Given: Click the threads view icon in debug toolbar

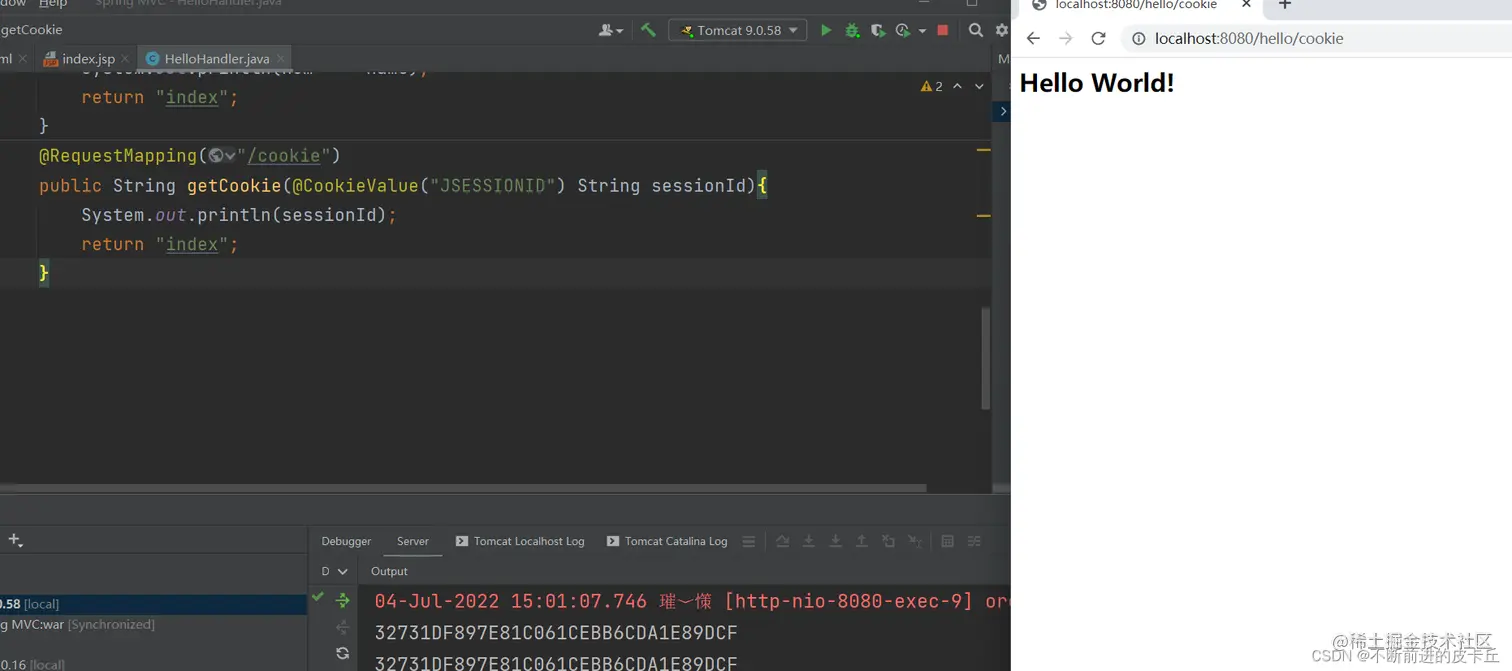Looking at the screenshot, I should pyautogui.click(x=974, y=541).
